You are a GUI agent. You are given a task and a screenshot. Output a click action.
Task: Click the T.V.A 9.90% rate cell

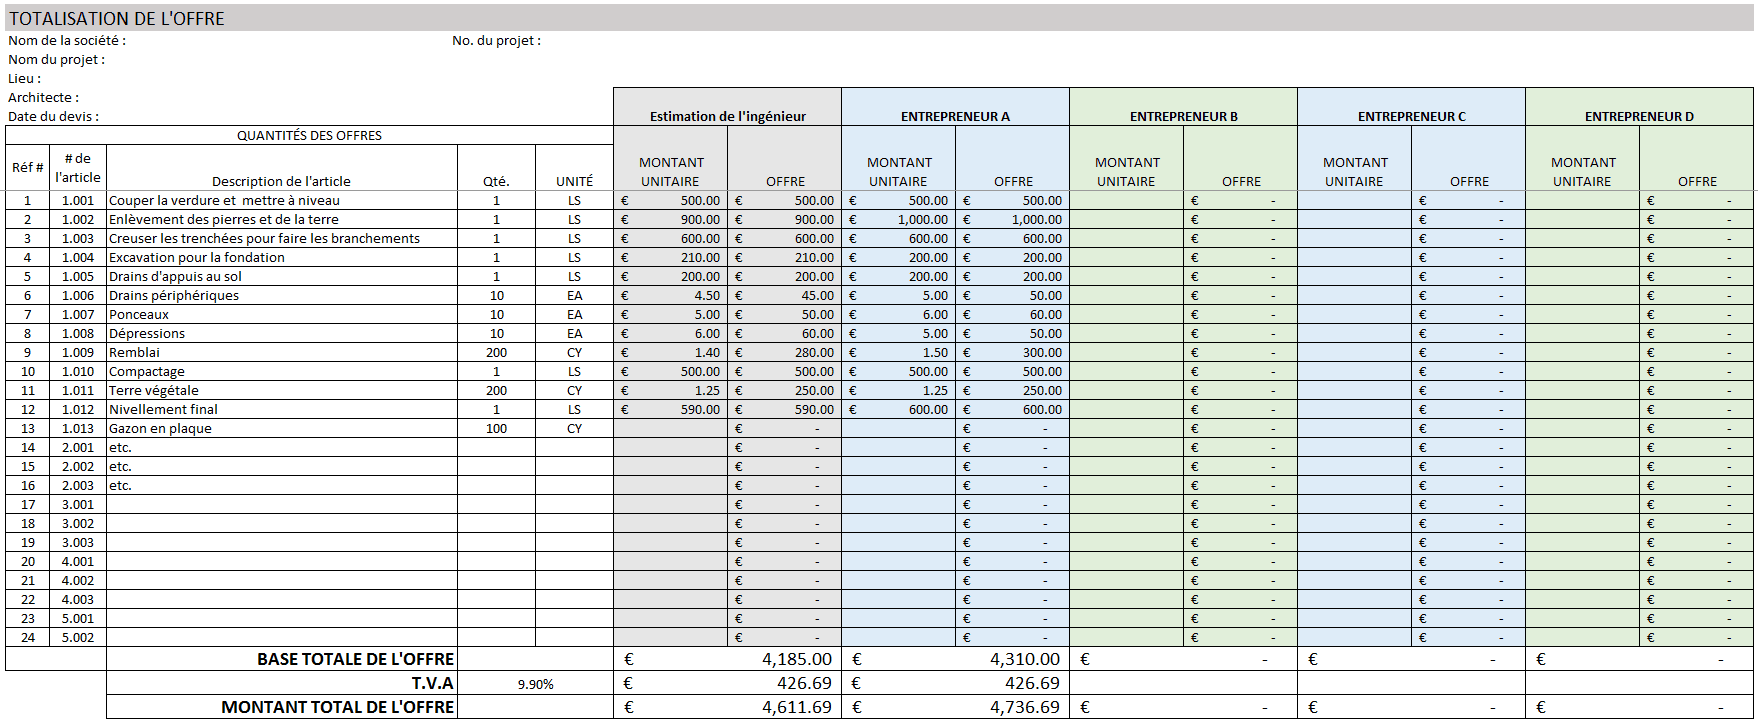[x=535, y=684]
